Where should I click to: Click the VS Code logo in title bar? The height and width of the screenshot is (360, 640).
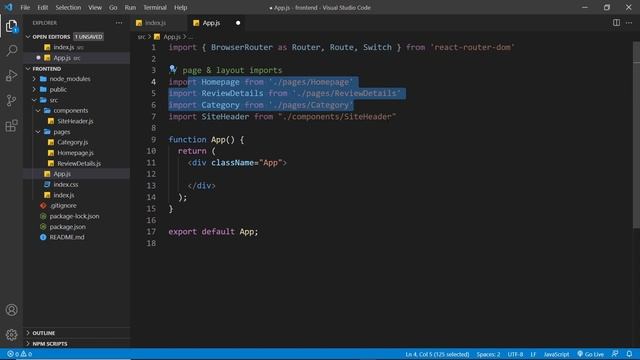(9, 7)
